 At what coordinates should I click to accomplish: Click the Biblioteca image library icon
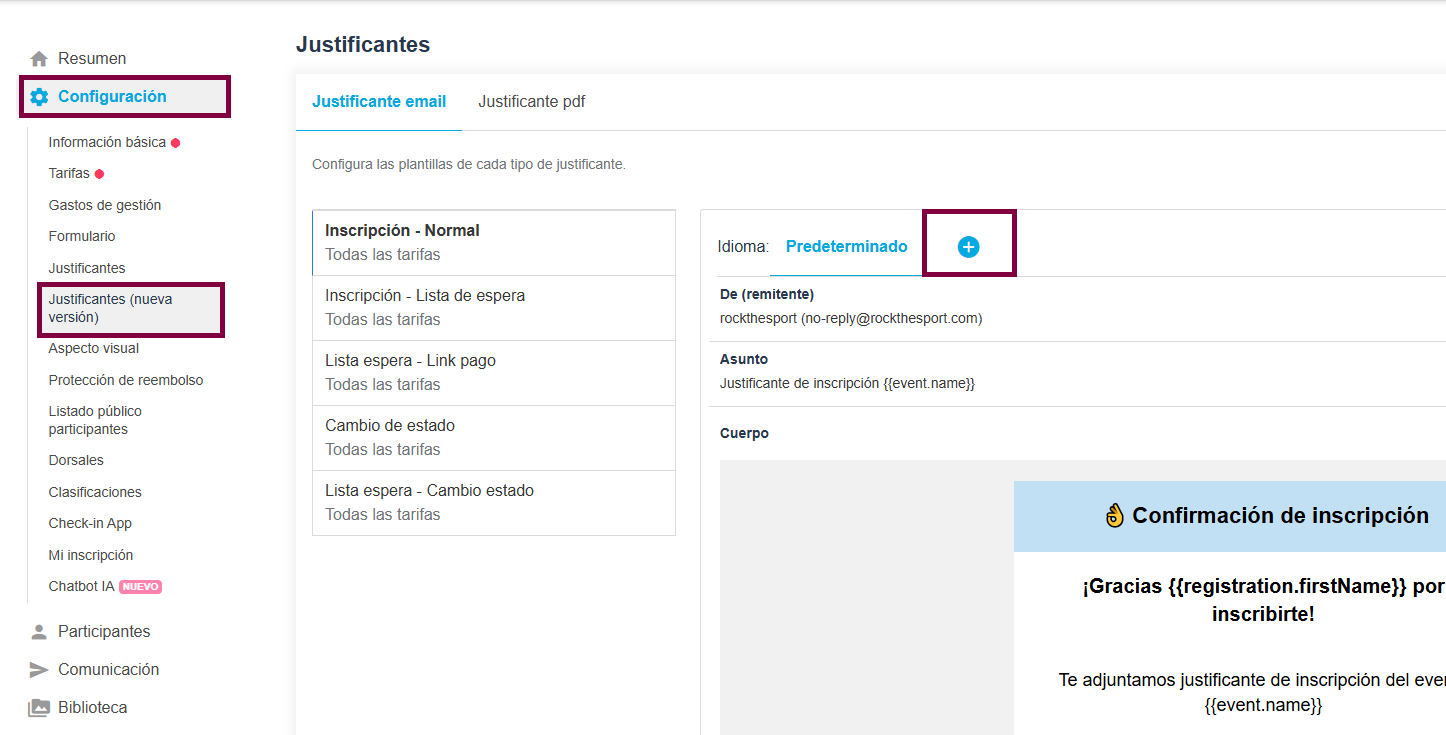[x=39, y=708]
